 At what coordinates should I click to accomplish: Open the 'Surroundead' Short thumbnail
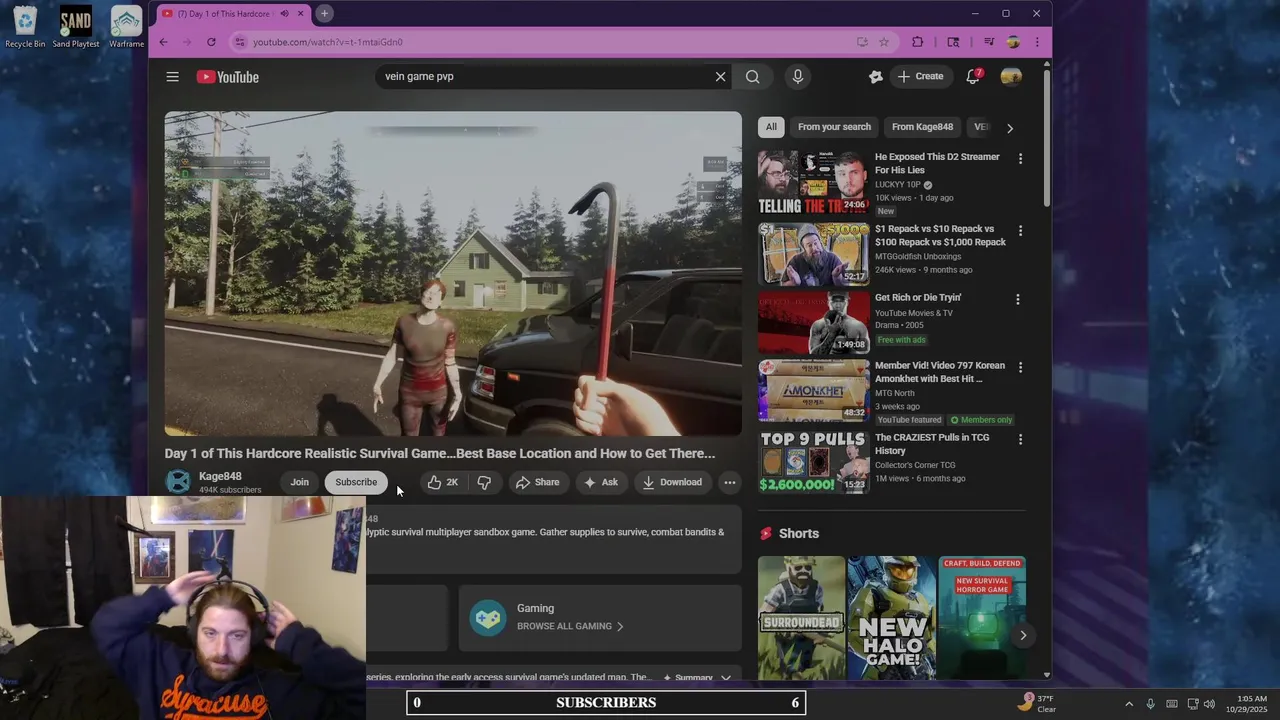(x=801, y=617)
